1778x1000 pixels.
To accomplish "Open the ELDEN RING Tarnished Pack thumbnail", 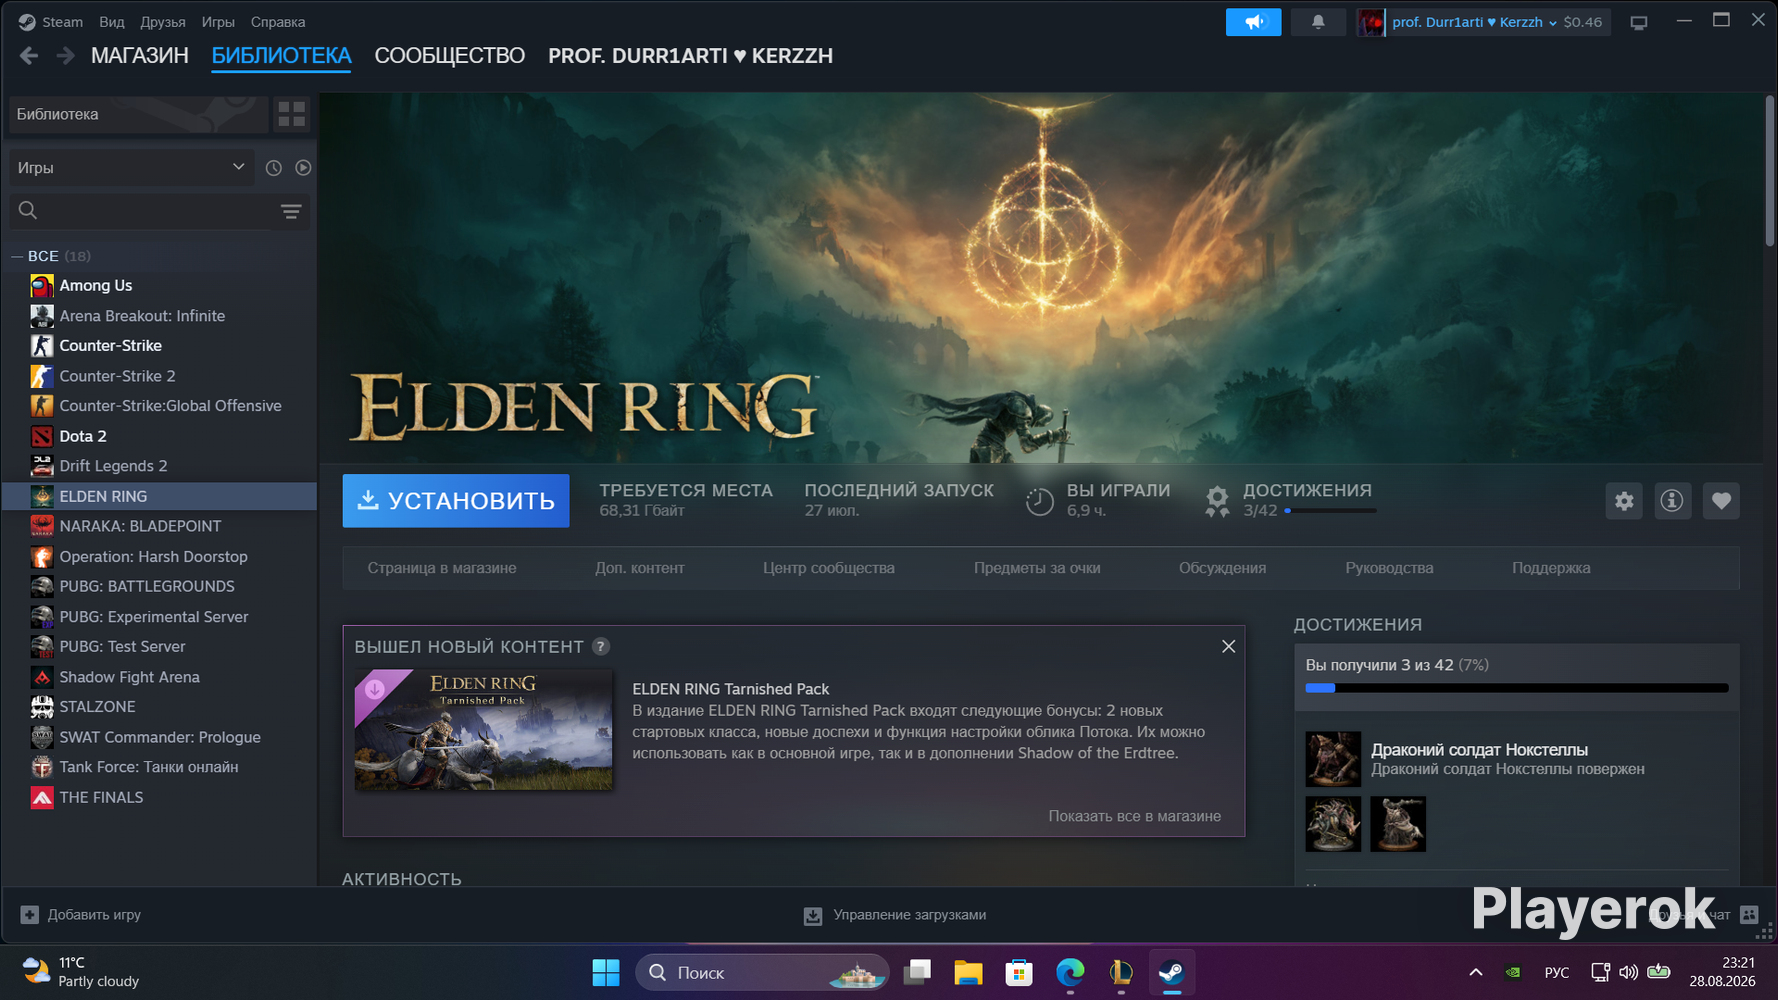I will (484, 730).
